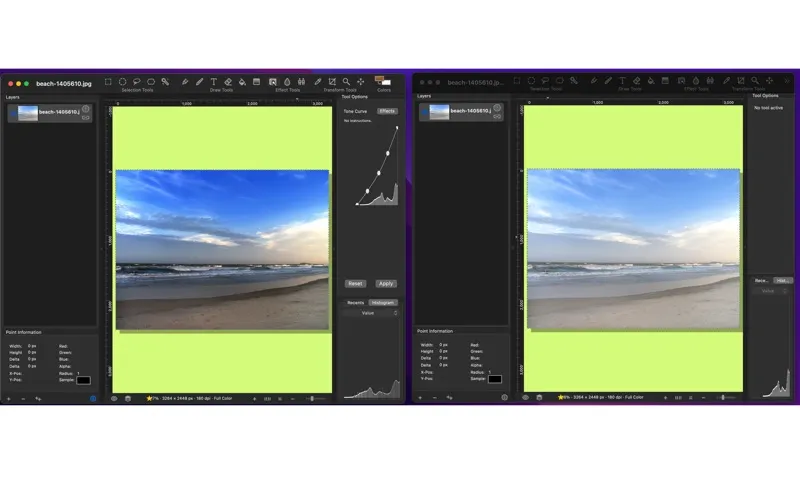Screen dimensions: 800x500
Task: Toggle the eye icon in right status bar
Action: 525,397
